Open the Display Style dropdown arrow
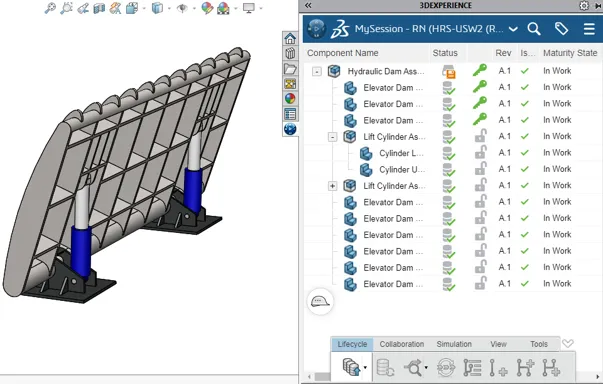603x384 pixels. pos(169,8)
